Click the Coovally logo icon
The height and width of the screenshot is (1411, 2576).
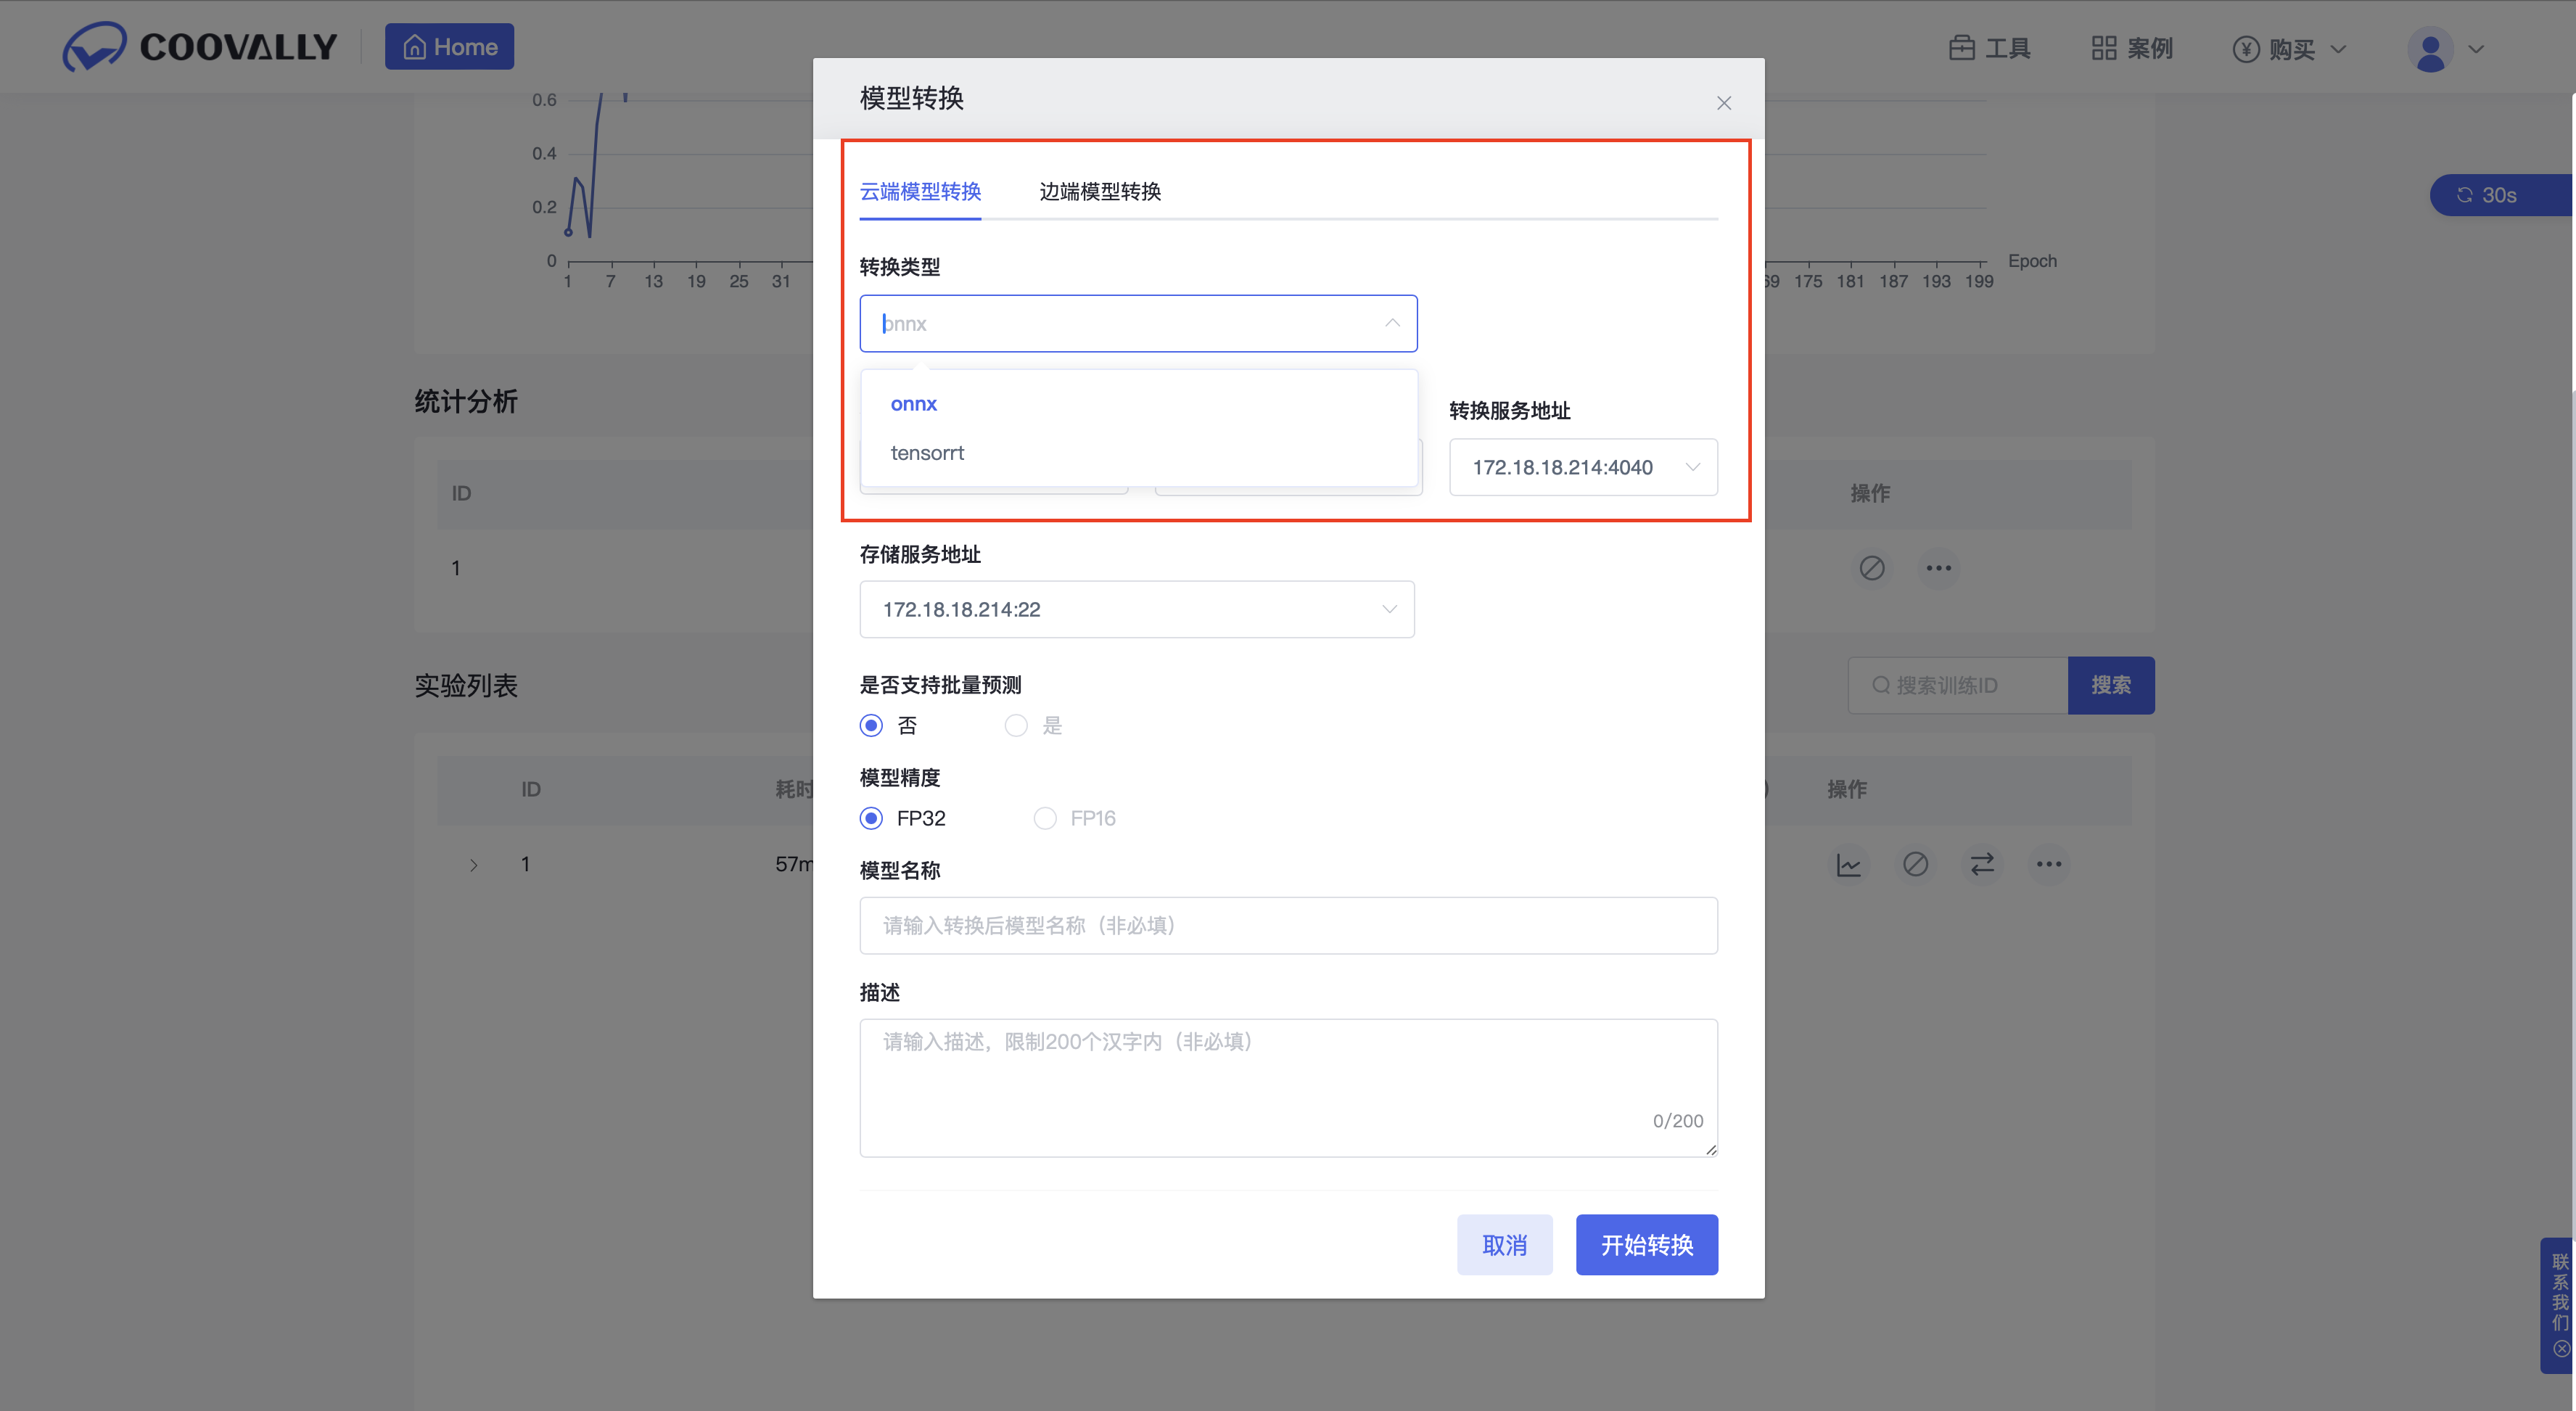point(94,46)
